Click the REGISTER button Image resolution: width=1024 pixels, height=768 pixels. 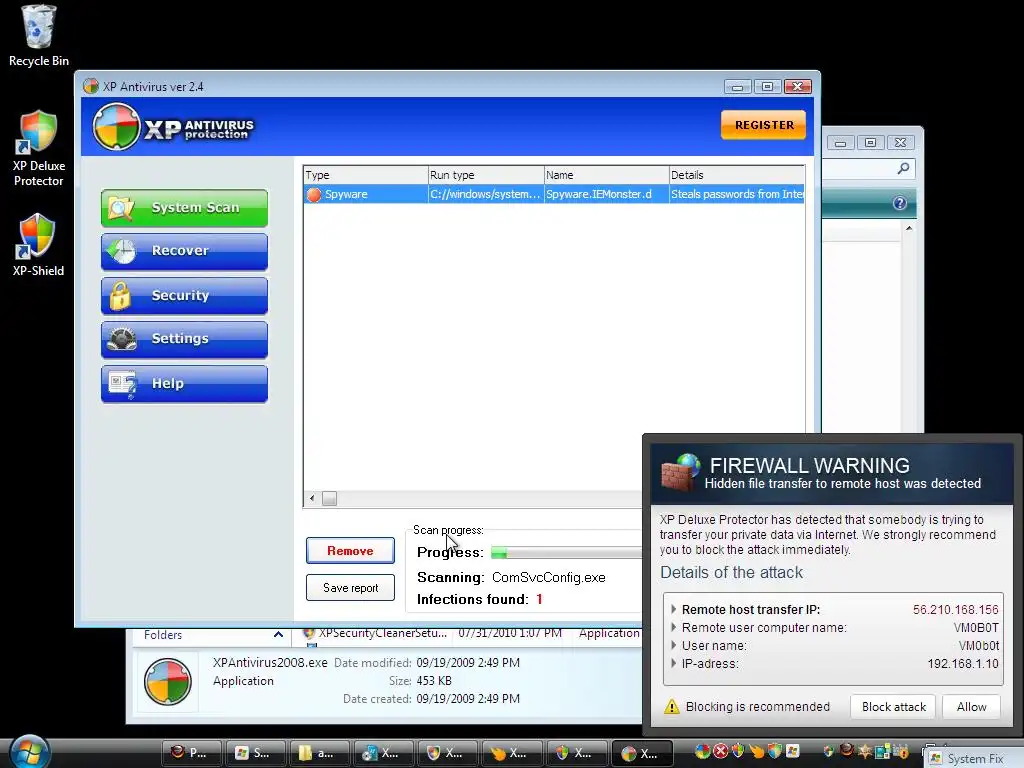coord(763,125)
